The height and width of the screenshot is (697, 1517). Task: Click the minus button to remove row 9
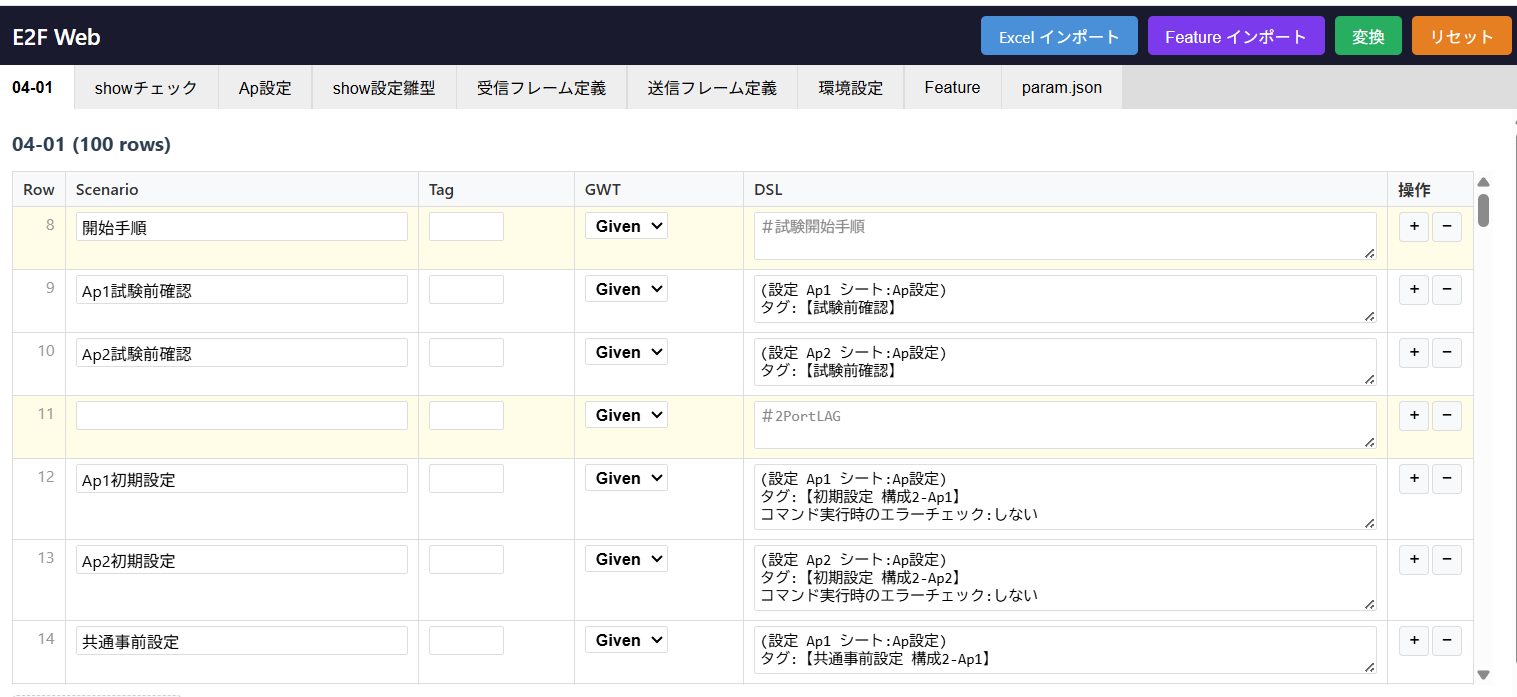pos(1447,289)
